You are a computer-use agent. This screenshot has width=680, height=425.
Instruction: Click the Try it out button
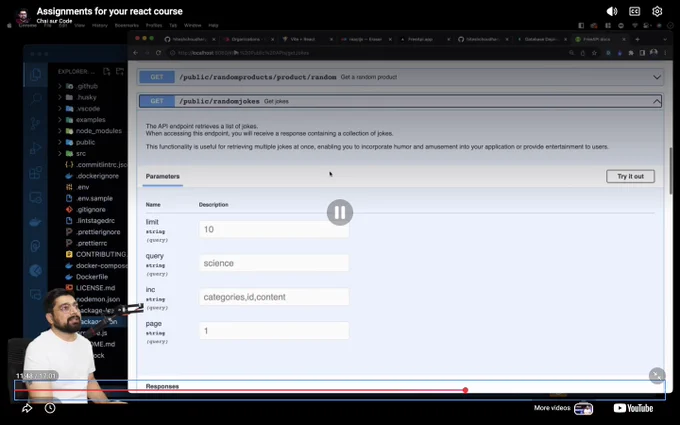click(x=630, y=177)
